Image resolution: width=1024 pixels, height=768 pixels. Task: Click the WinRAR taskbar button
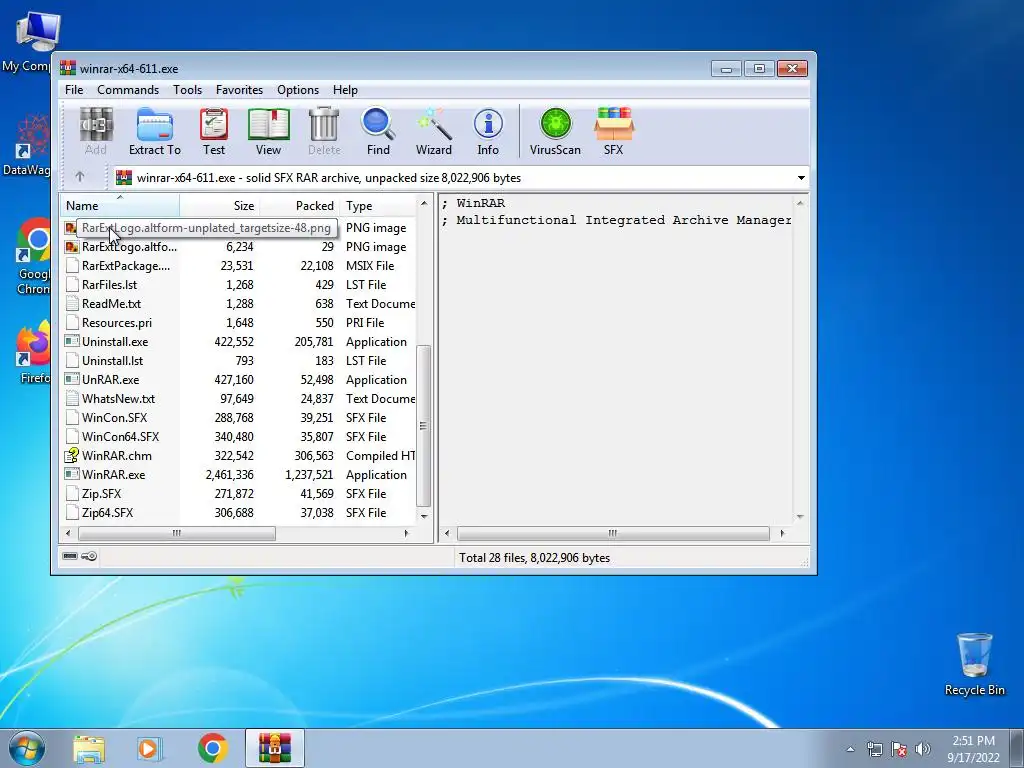tap(274, 748)
